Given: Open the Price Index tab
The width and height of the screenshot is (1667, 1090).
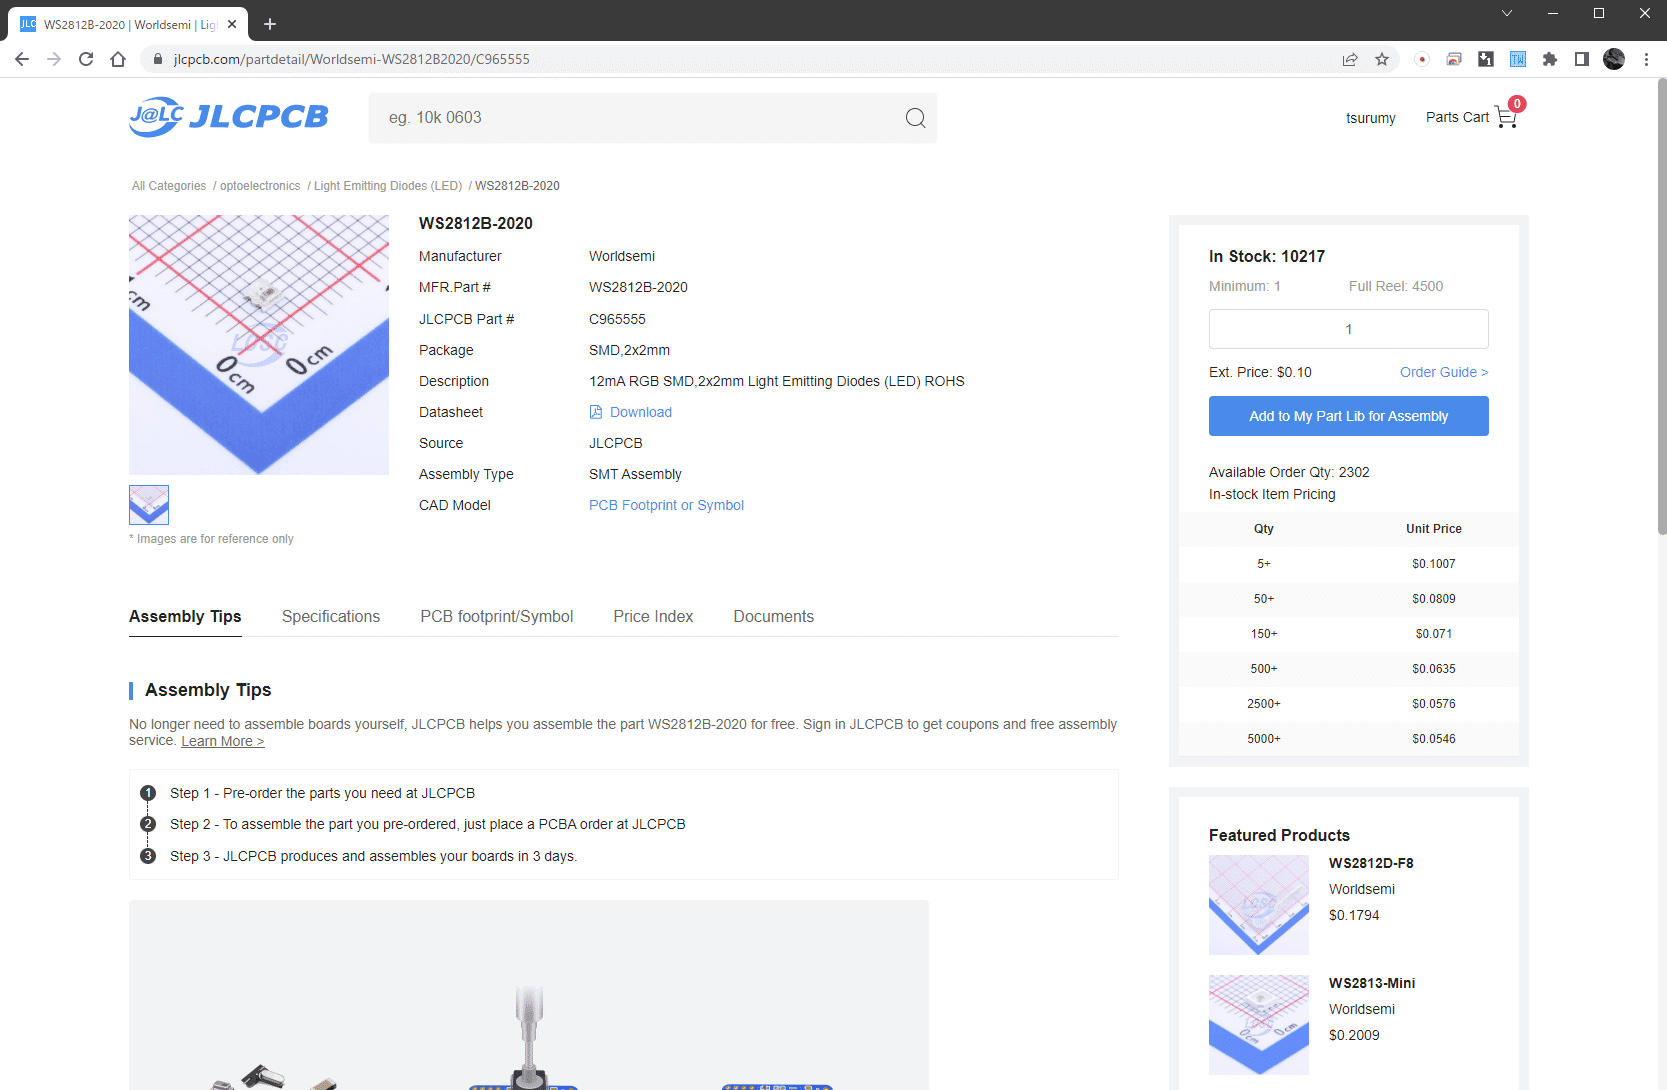Looking at the screenshot, I should coord(653,616).
